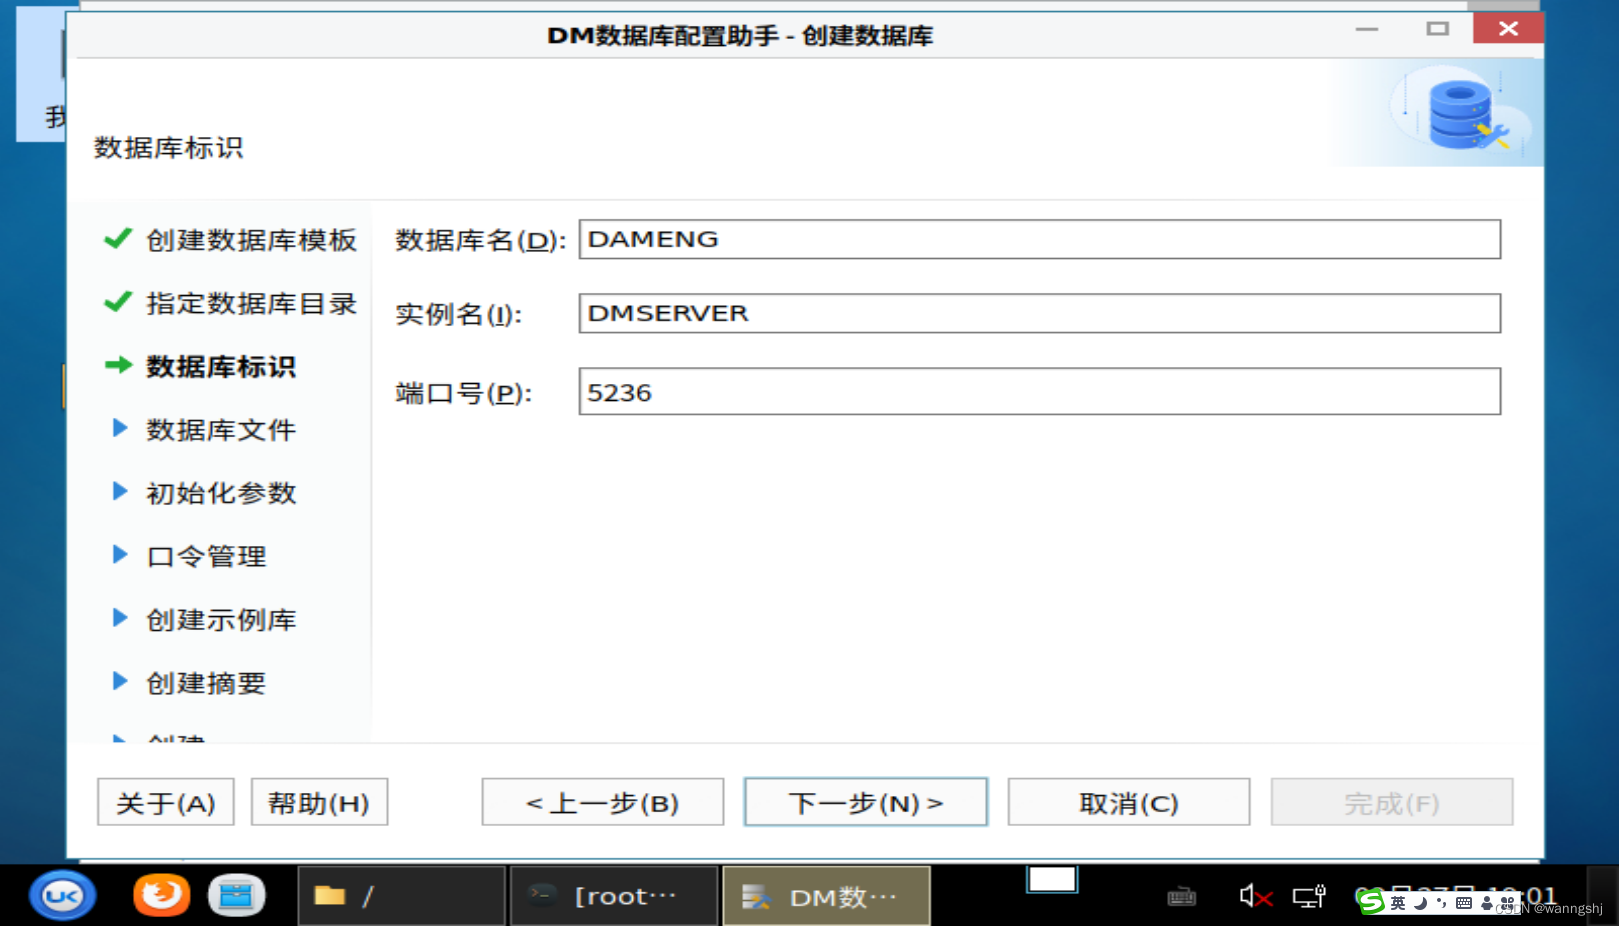Click blue triangle beside 创建摘要
This screenshot has height=926, width=1619.
(120, 681)
